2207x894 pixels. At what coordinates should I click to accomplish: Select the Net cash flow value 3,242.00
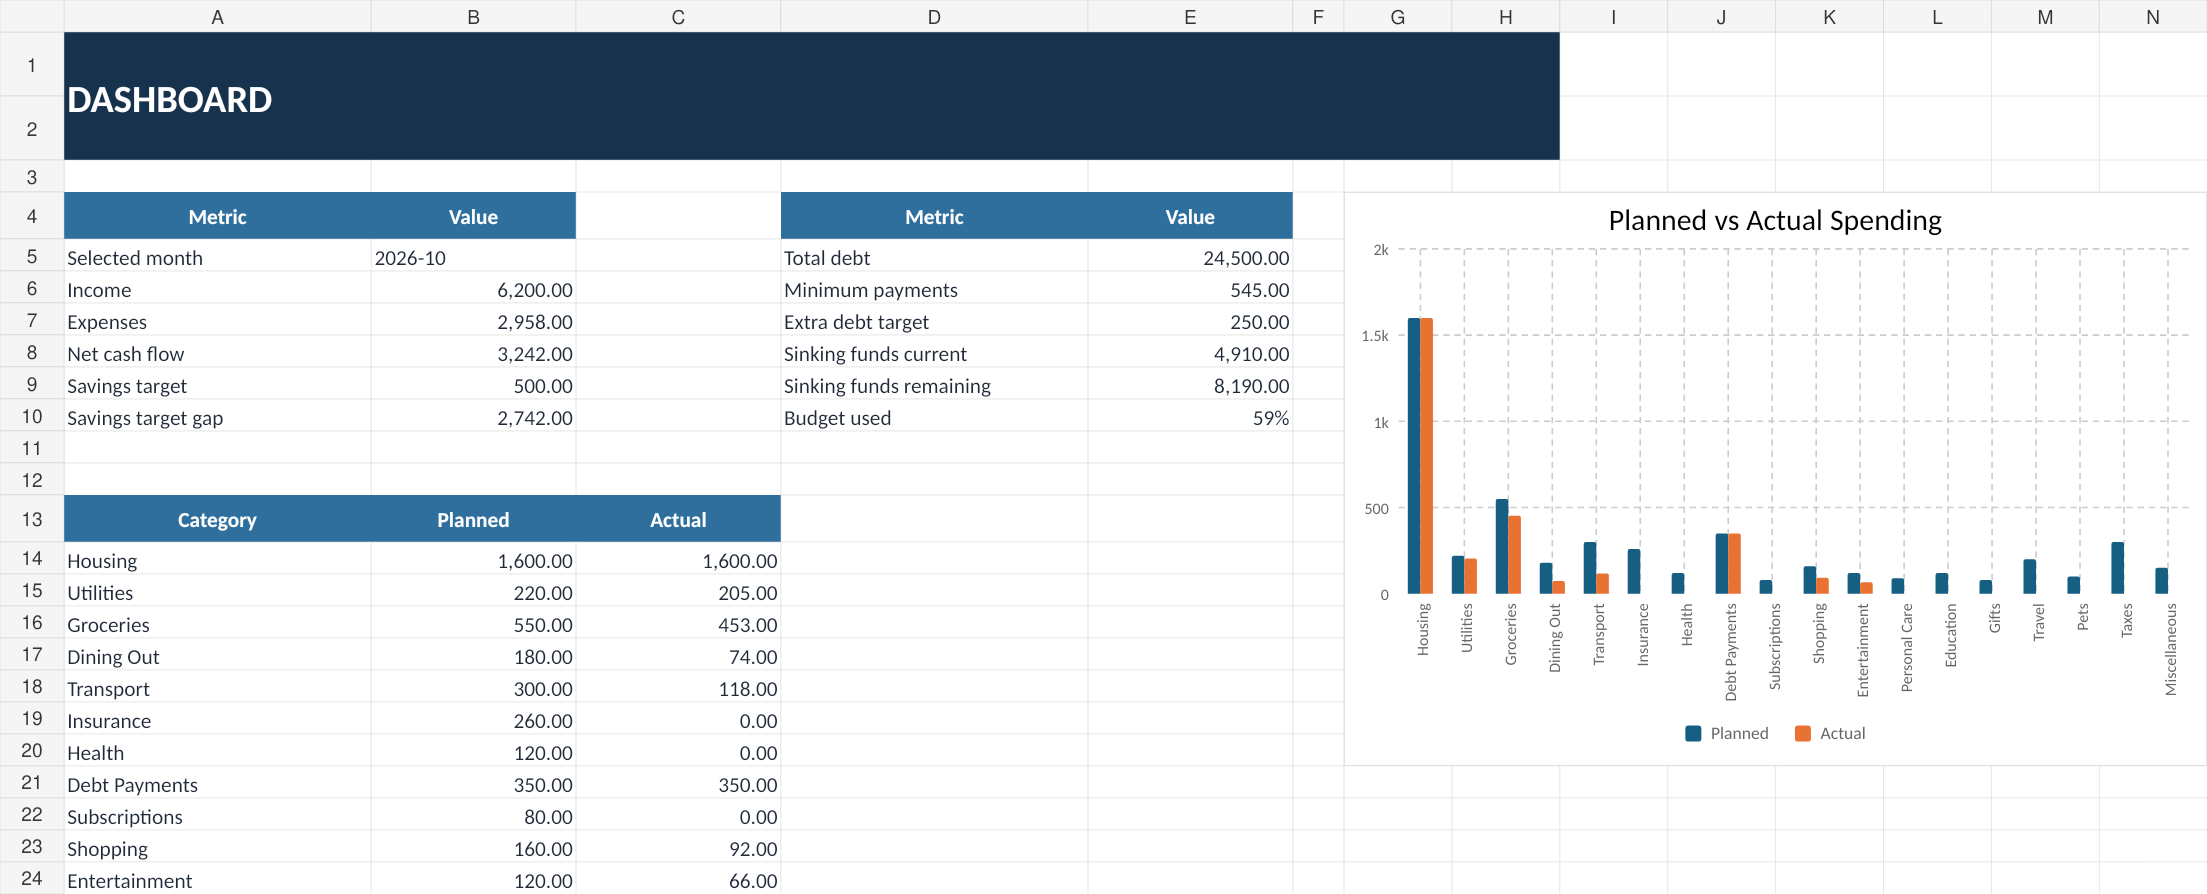pos(473,354)
